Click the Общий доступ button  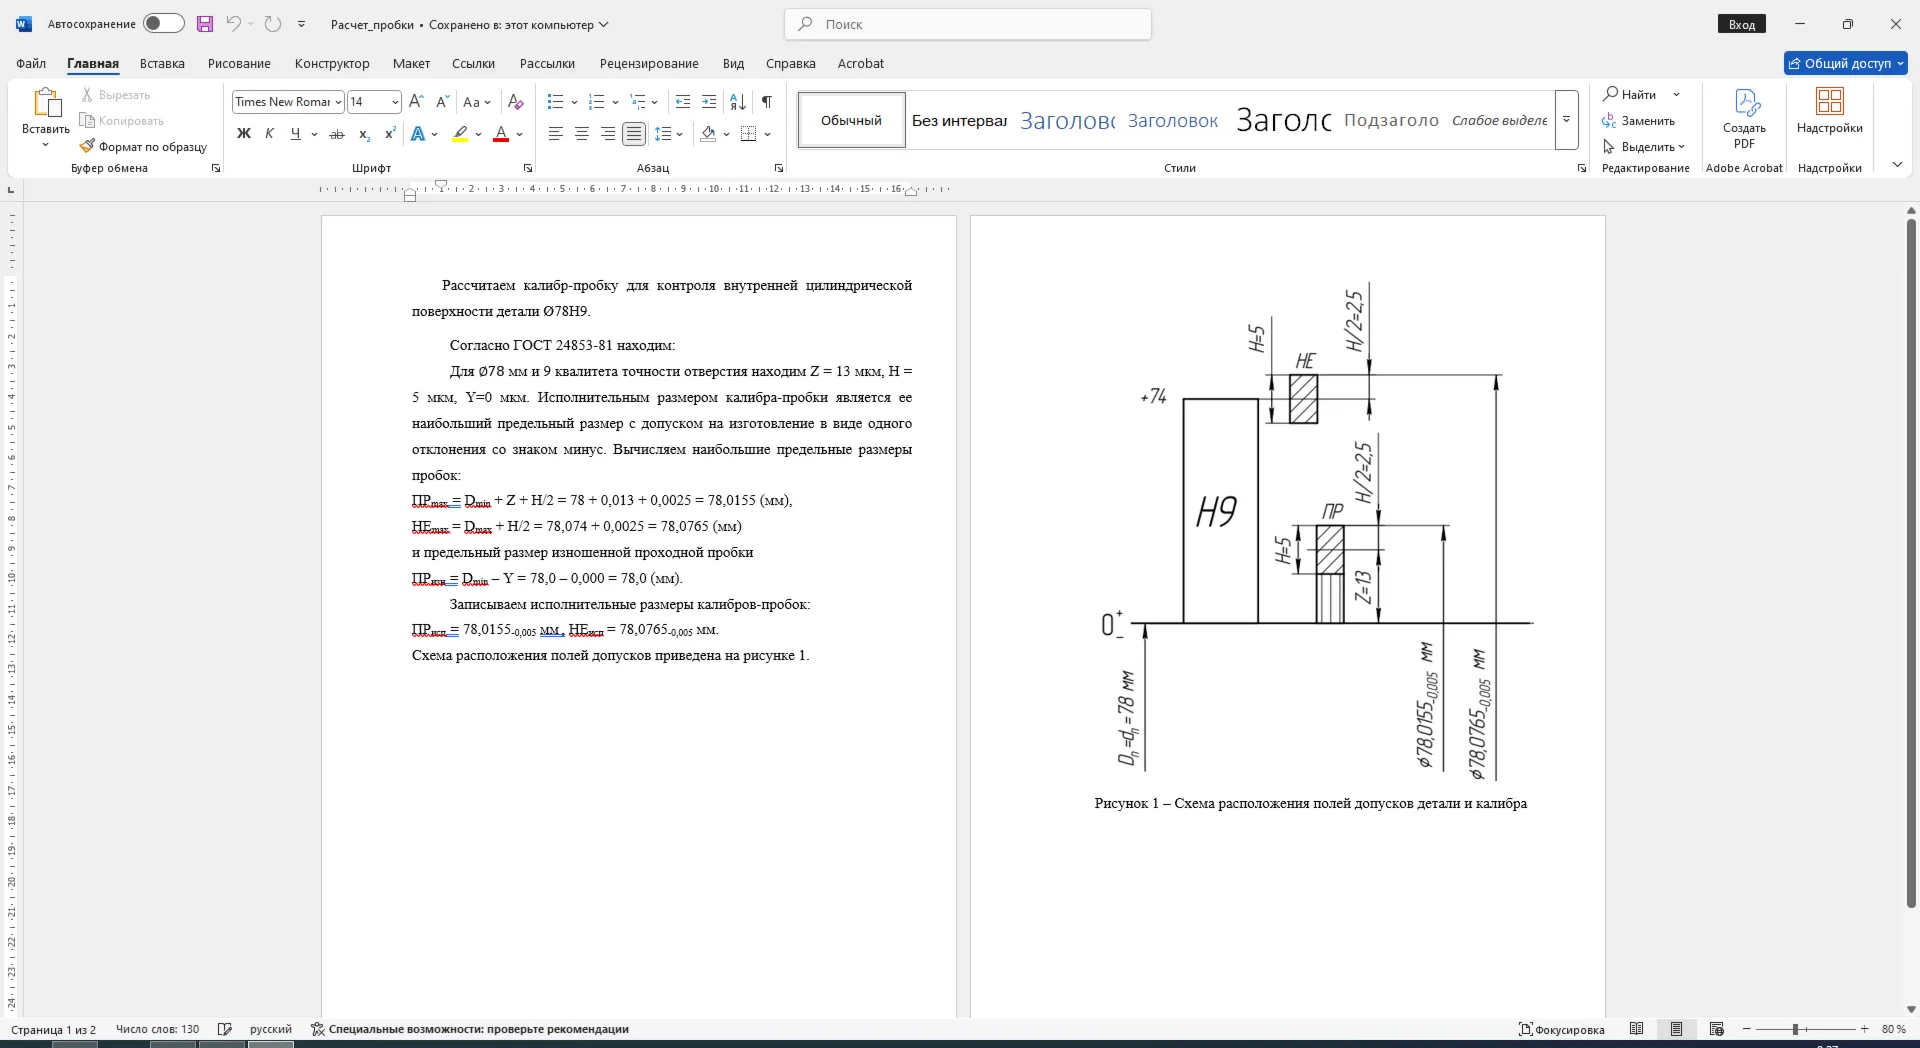[1846, 63]
